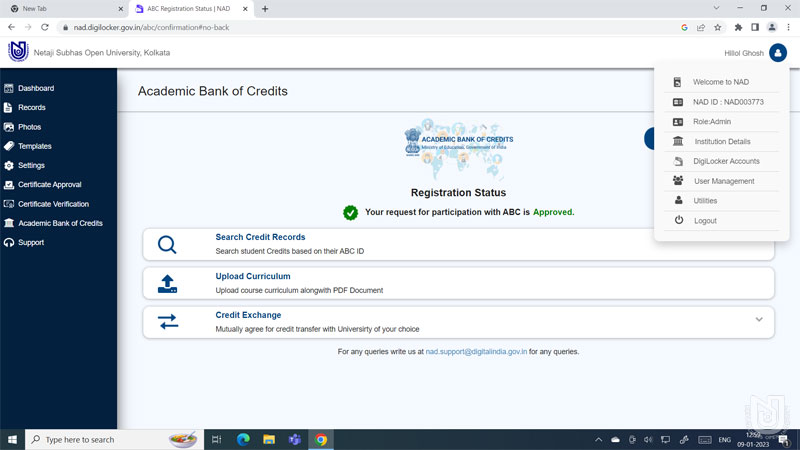The width and height of the screenshot is (800, 450).
Task: Click the User Management people icon
Action: [x=678, y=181]
